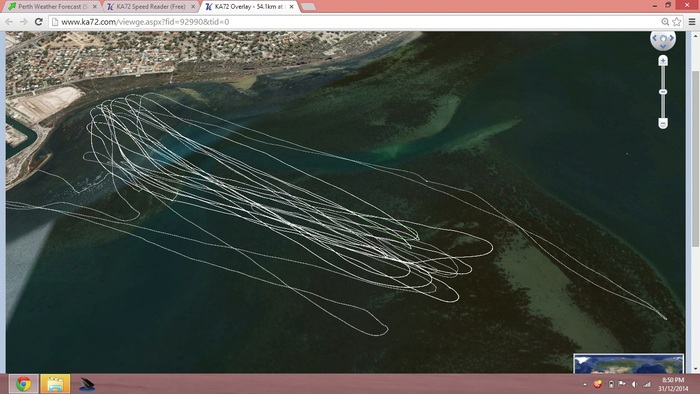Click the map look-around navigation control
Screen dimensions: 700x394
click(x=663, y=39)
